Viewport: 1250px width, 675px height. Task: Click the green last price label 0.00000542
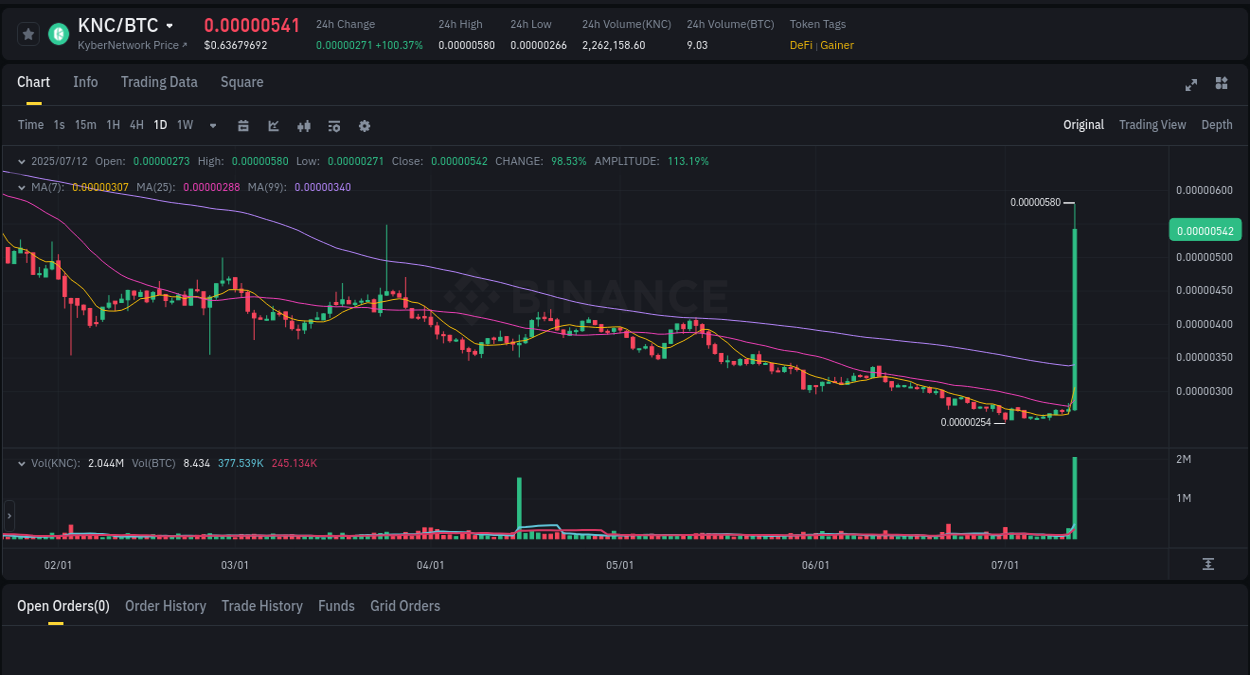coord(1204,229)
